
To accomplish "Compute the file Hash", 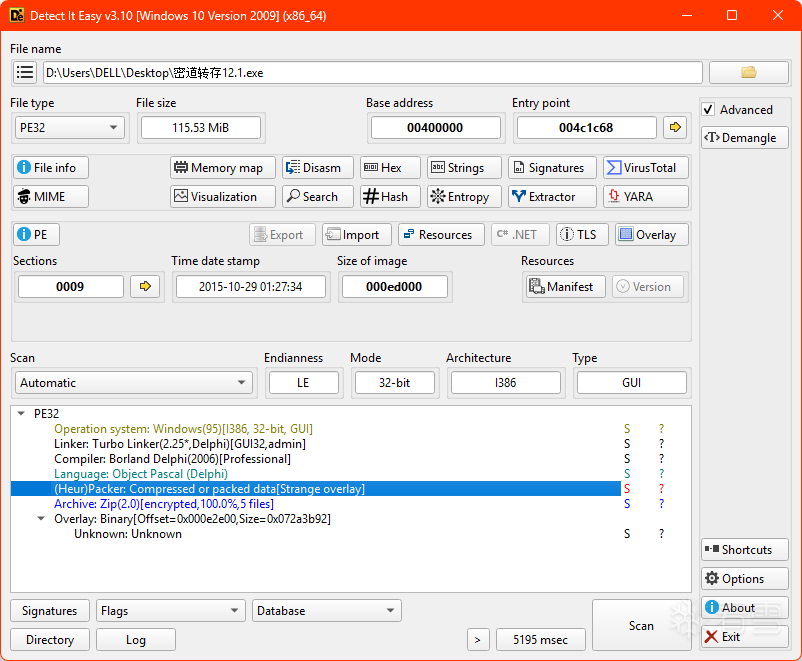I will 390,196.
